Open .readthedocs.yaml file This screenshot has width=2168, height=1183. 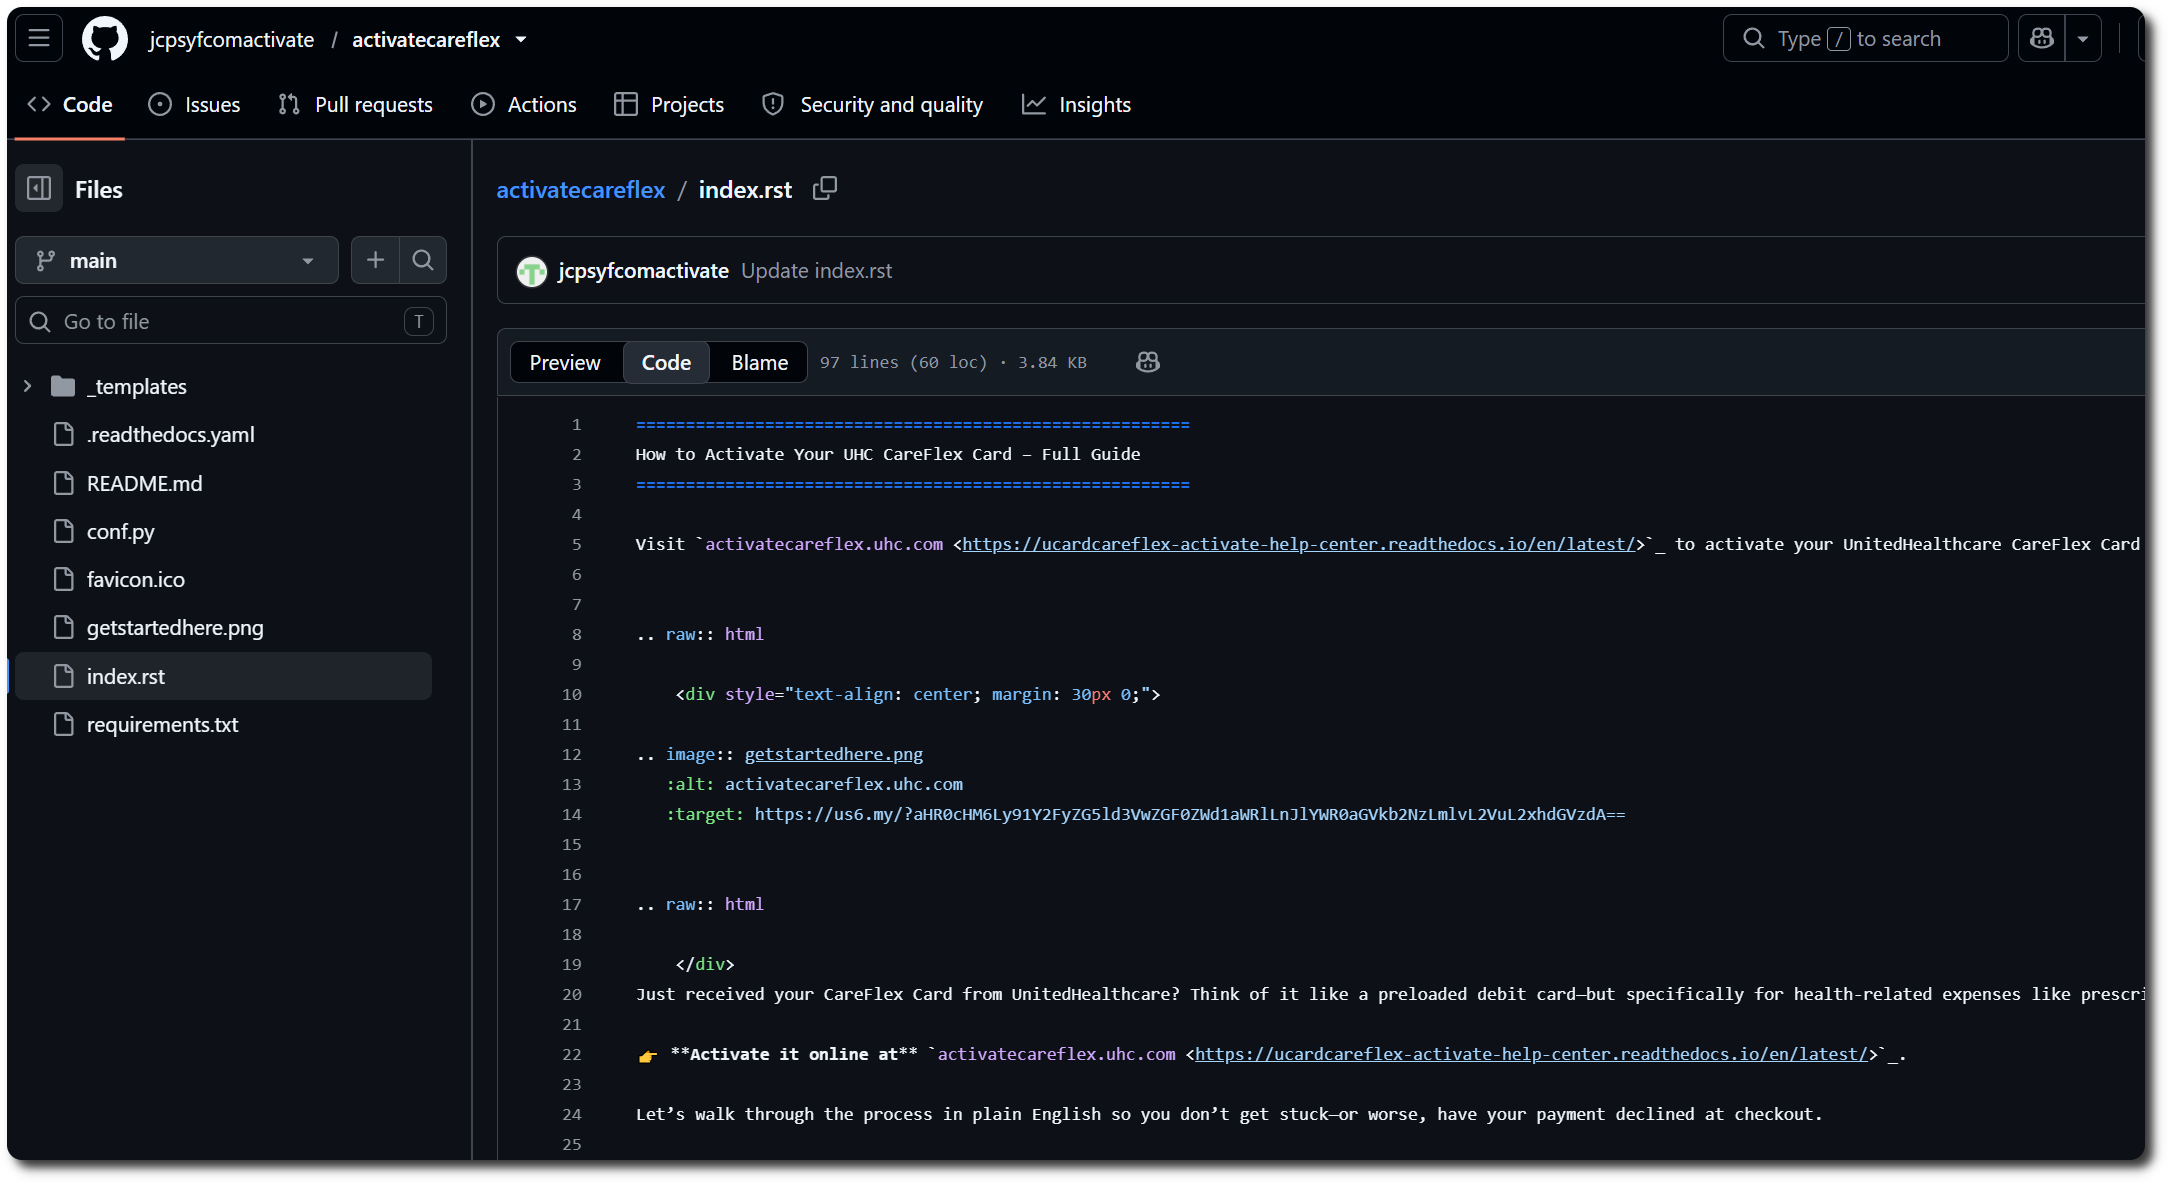(170, 434)
